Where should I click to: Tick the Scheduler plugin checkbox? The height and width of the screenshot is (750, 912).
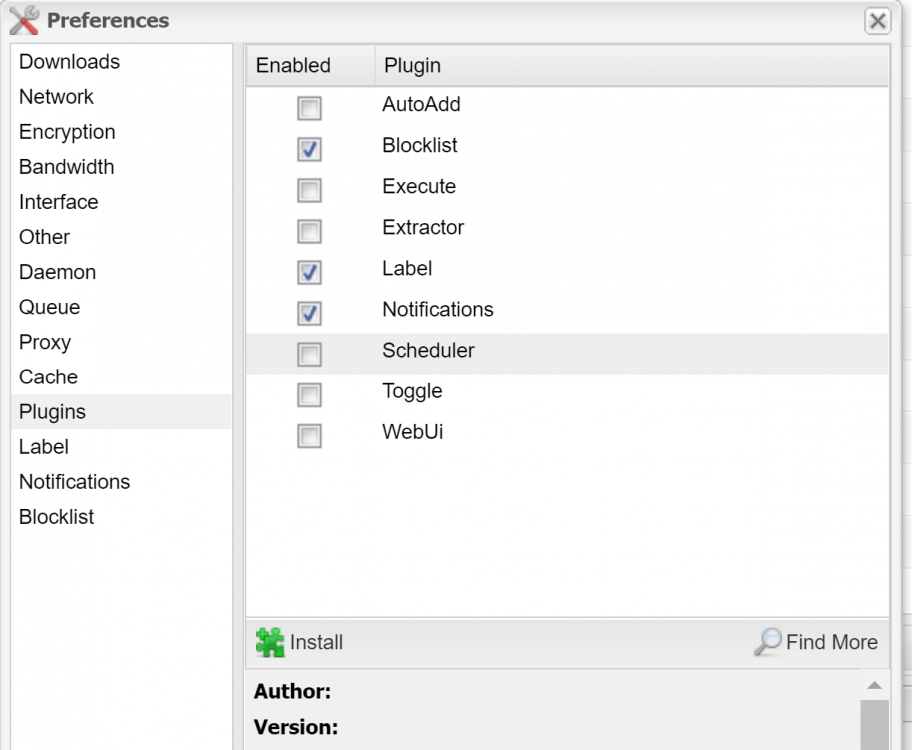tap(309, 354)
